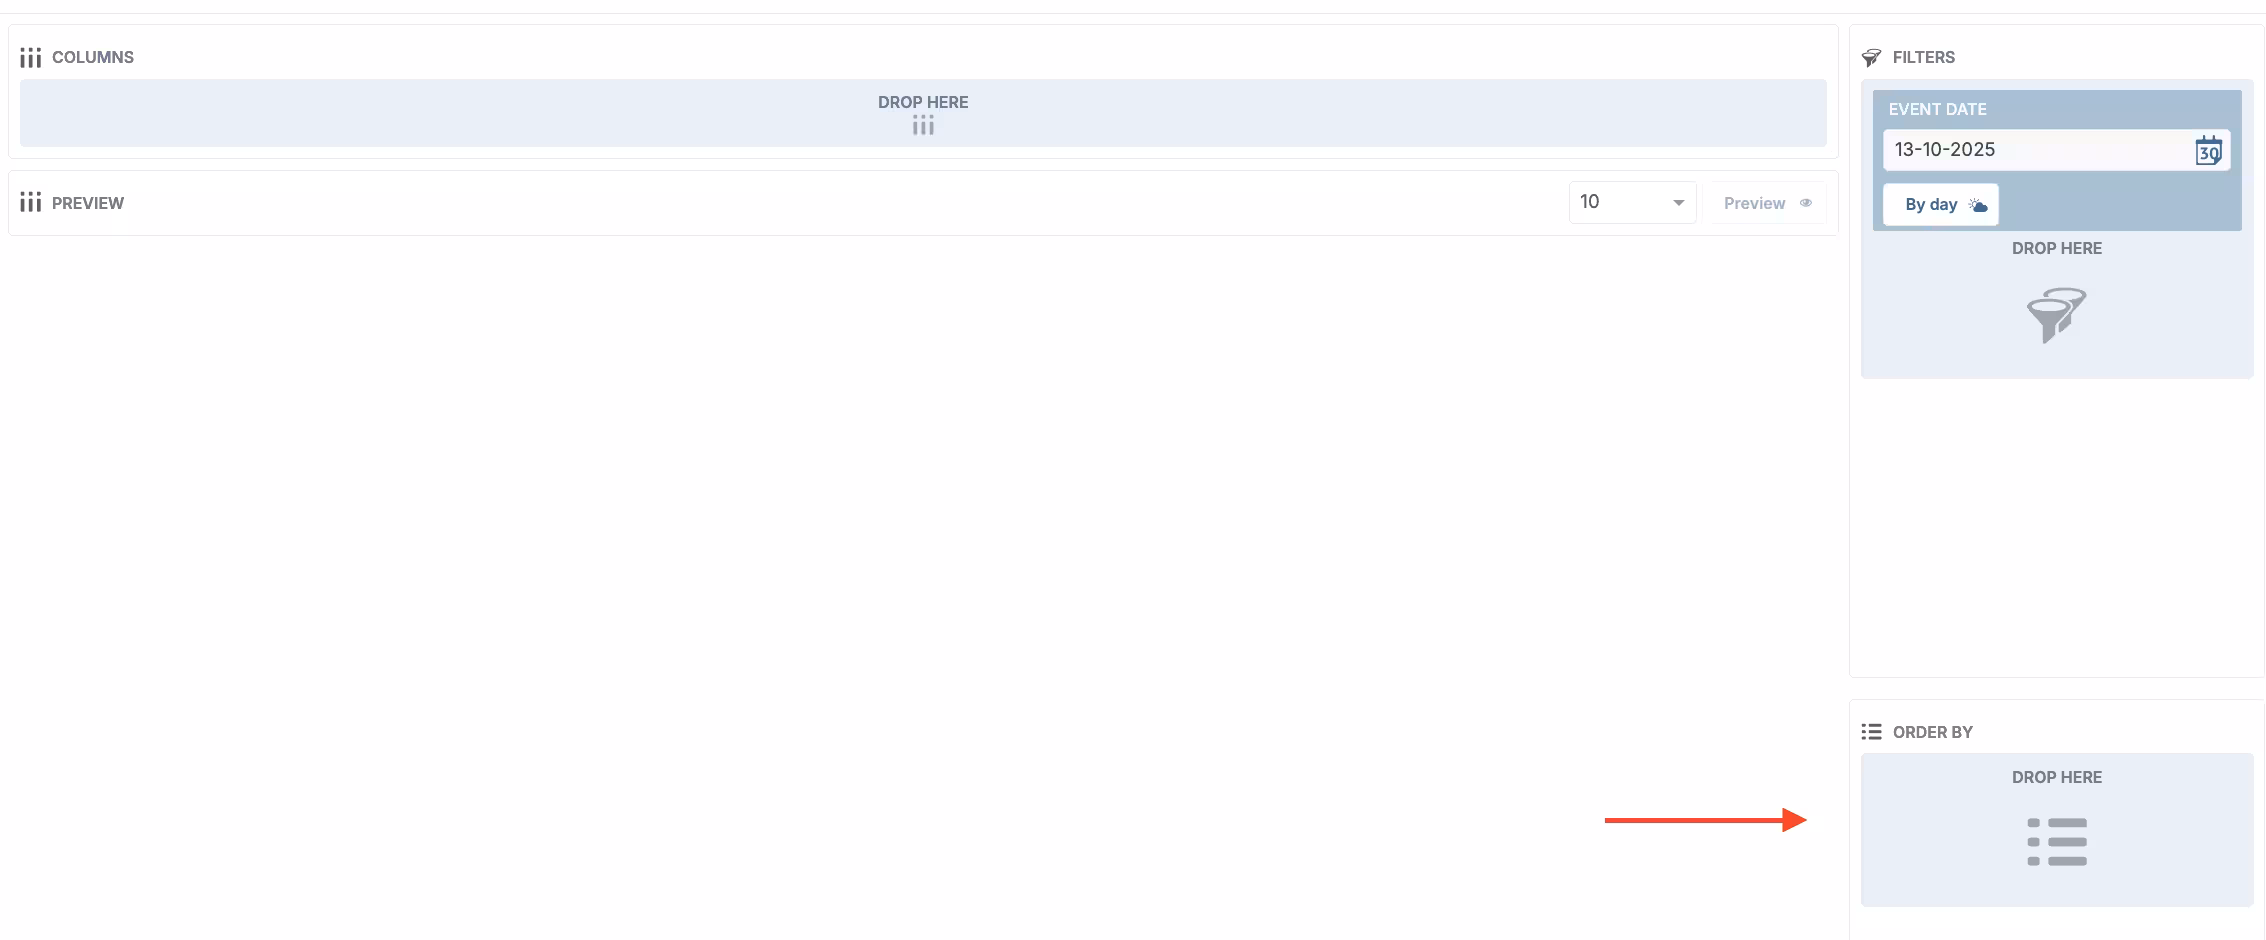This screenshot has height=940, width=2266.
Task: Click the row count dropdown arrow
Action: click(x=1679, y=203)
